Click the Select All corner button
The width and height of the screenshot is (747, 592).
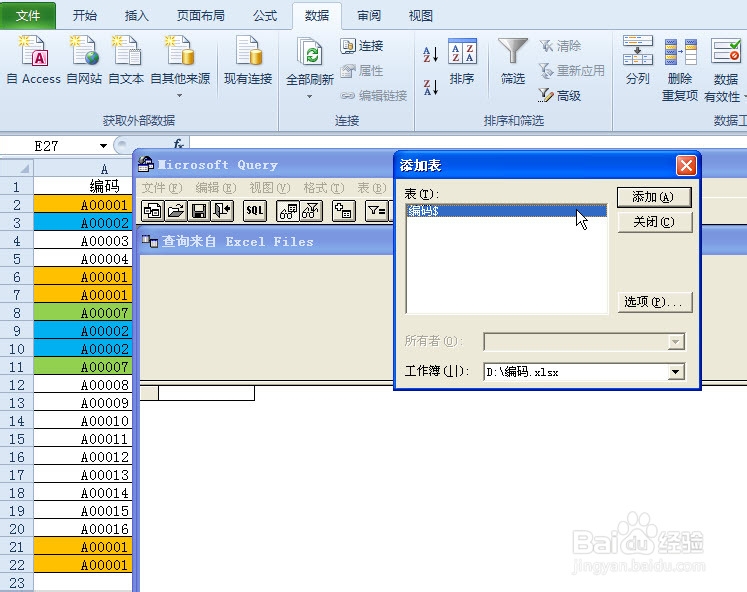click(x=17, y=169)
